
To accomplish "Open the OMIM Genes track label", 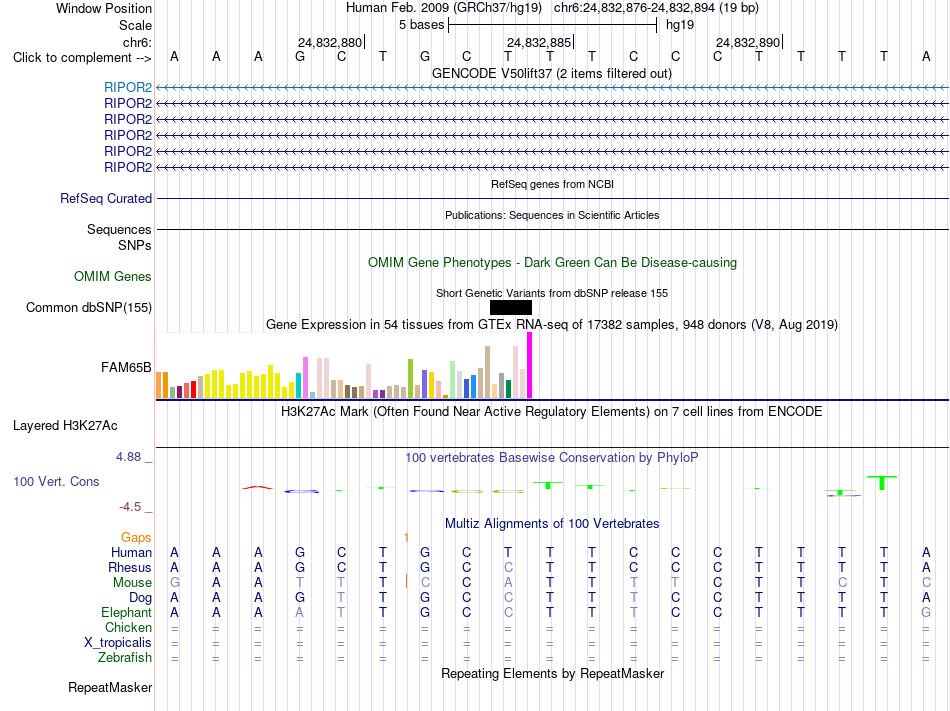I will (x=113, y=276).
